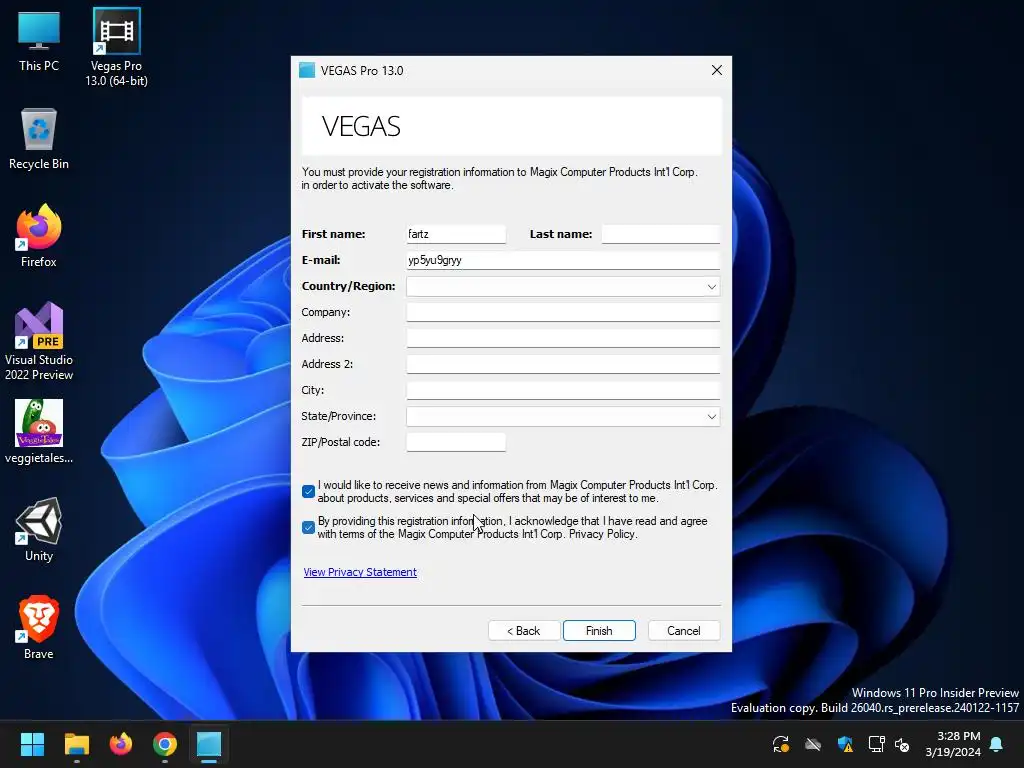Click the network display tray icon
The height and width of the screenshot is (768, 1024).
[876, 744]
